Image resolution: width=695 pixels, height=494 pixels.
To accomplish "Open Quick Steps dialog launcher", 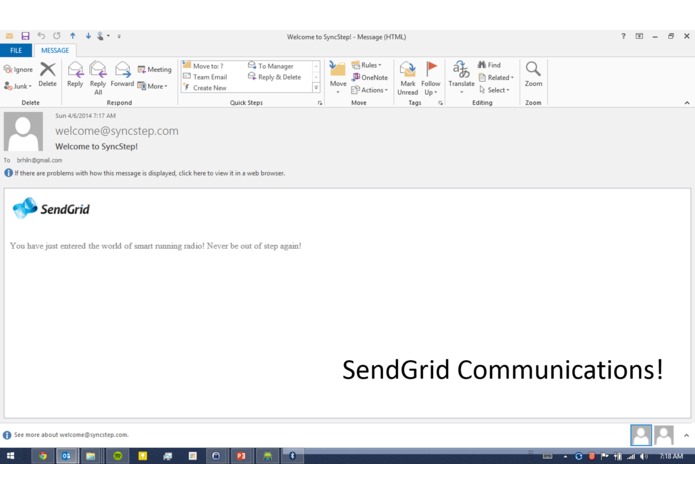I will pos(320,103).
